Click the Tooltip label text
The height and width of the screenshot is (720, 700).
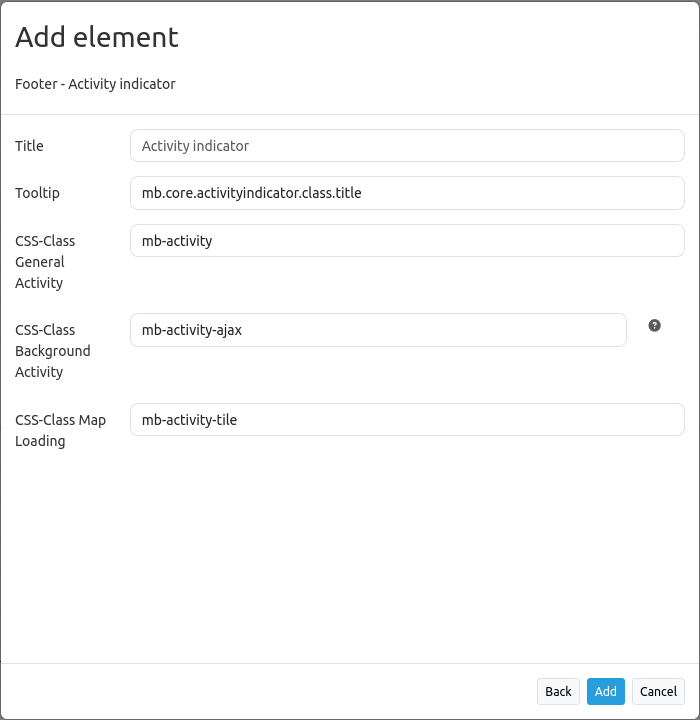[37, 193]
